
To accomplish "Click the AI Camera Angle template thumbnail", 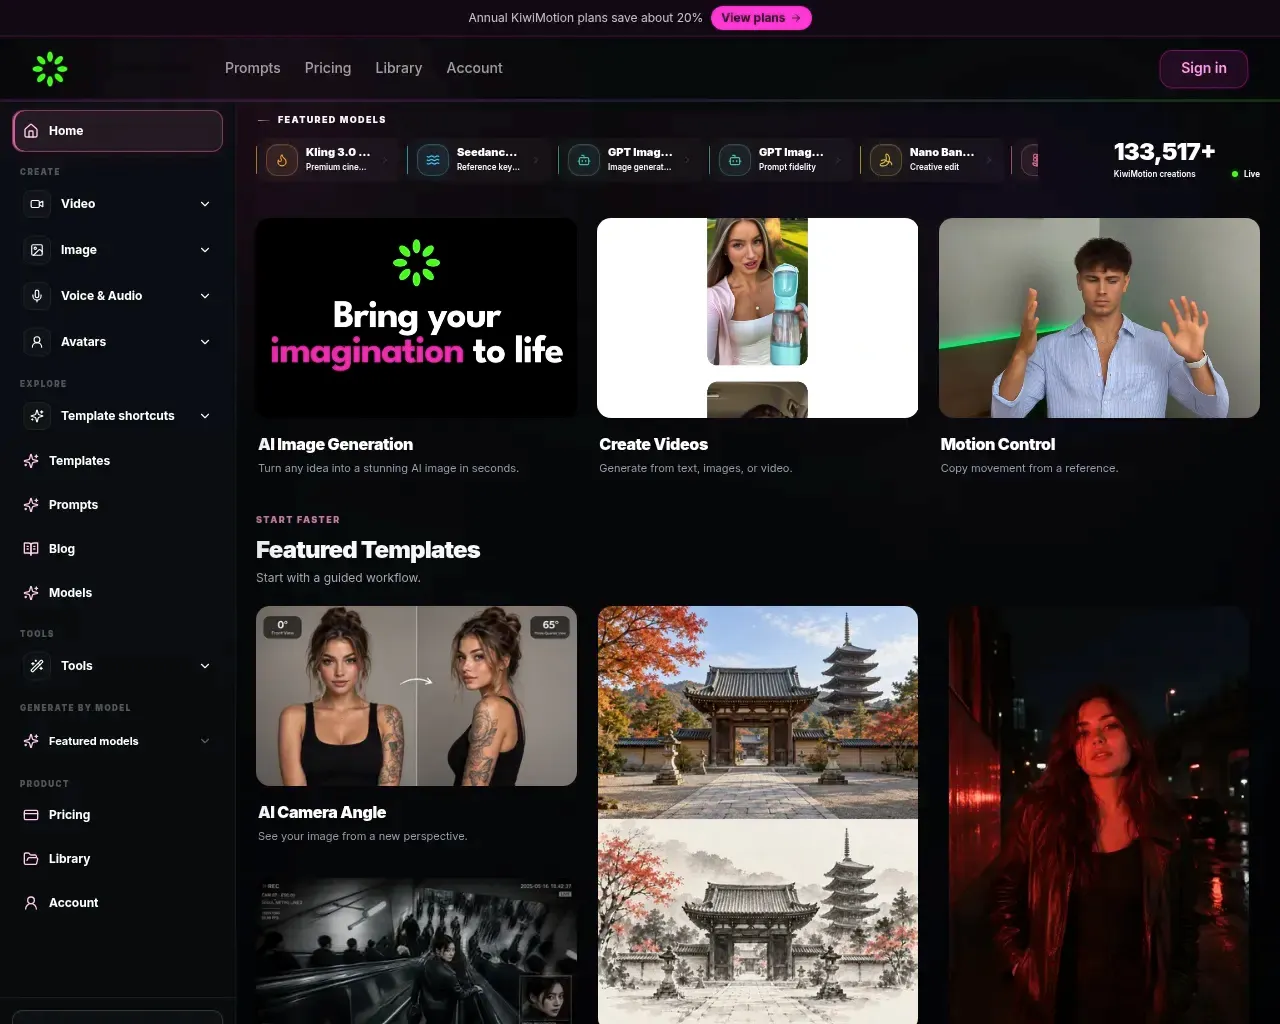I will [x=416, y=696].
